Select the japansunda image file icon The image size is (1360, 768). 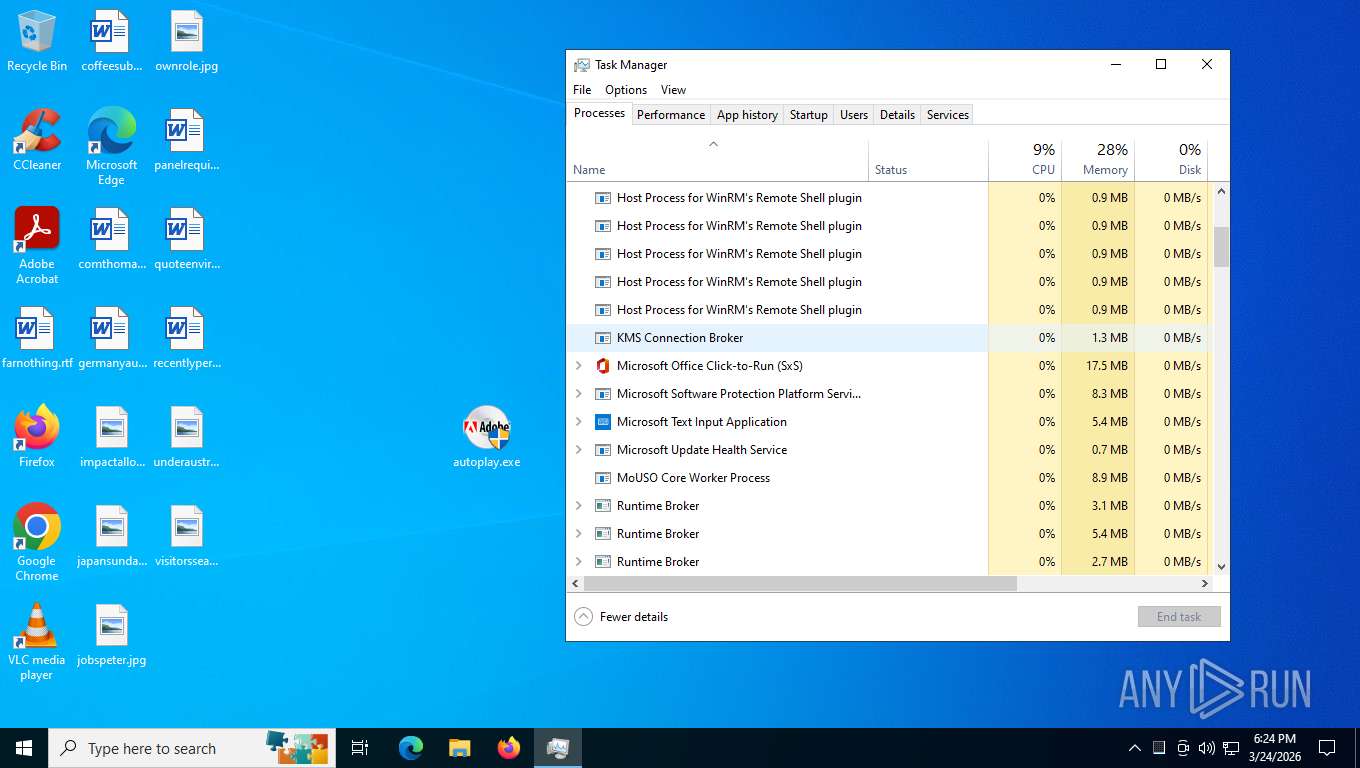pyautogui.click(x=111, y=536)
